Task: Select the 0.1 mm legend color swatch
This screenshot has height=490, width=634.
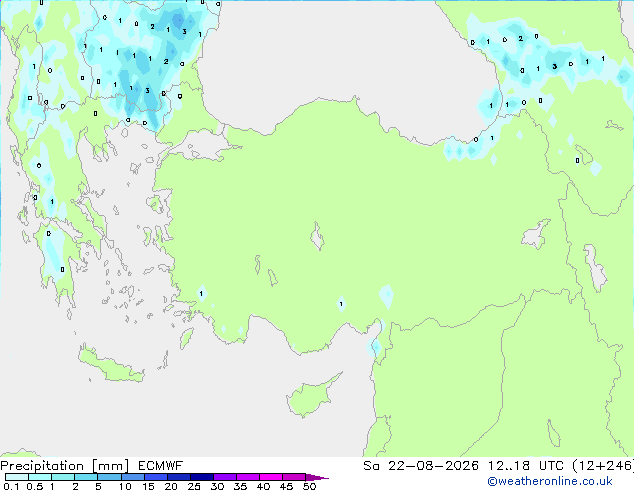Action: coord(17,477)
